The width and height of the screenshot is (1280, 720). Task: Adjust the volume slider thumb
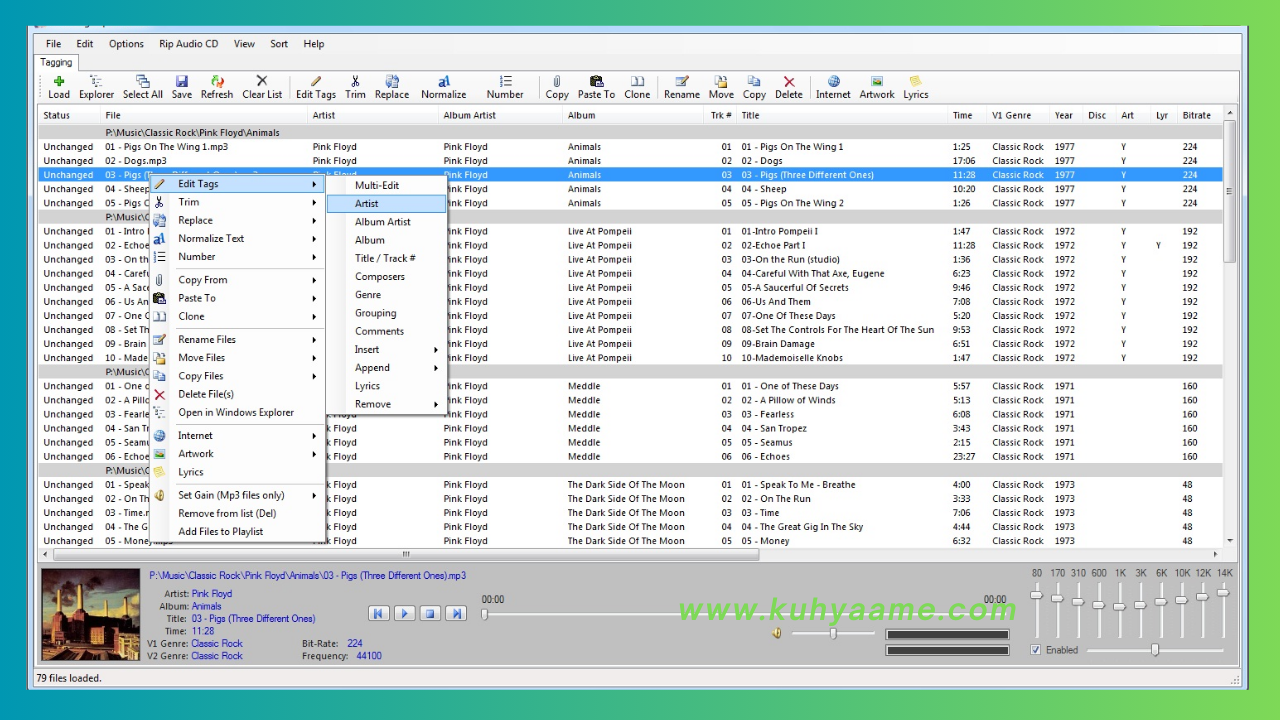pyautogui.click(x=833, y=633)
